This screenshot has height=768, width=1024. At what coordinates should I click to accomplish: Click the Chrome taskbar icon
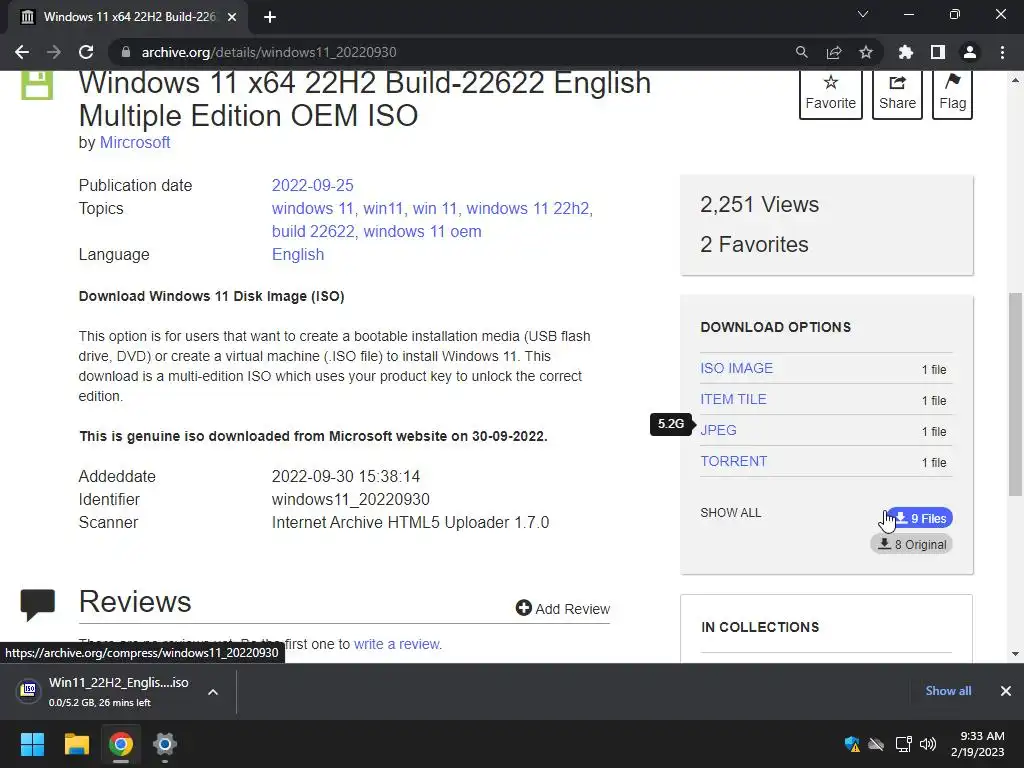pos(121,744)
